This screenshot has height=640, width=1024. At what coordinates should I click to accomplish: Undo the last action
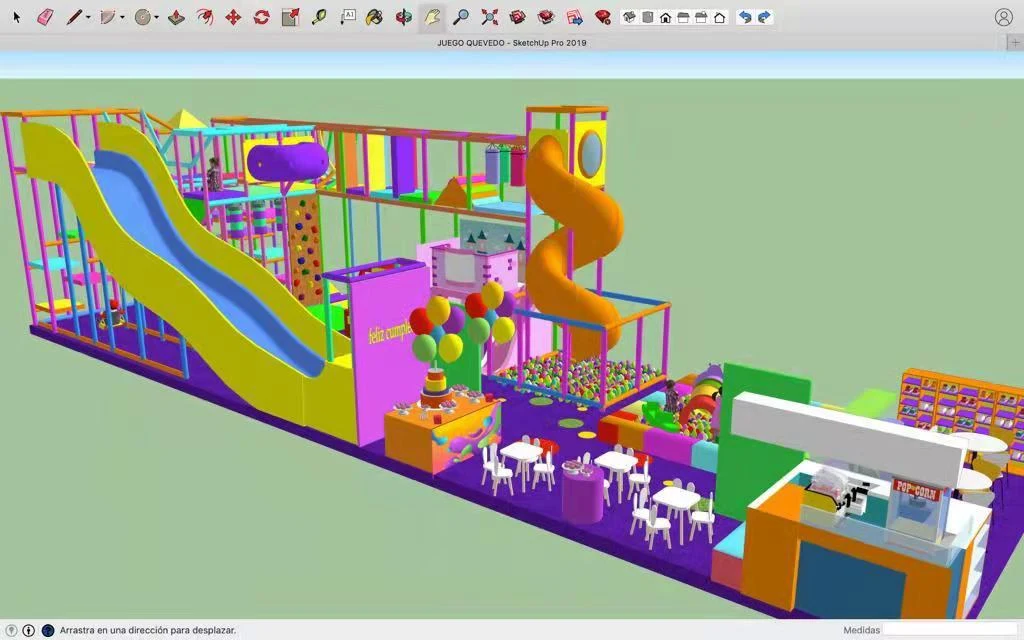[745, 18]
